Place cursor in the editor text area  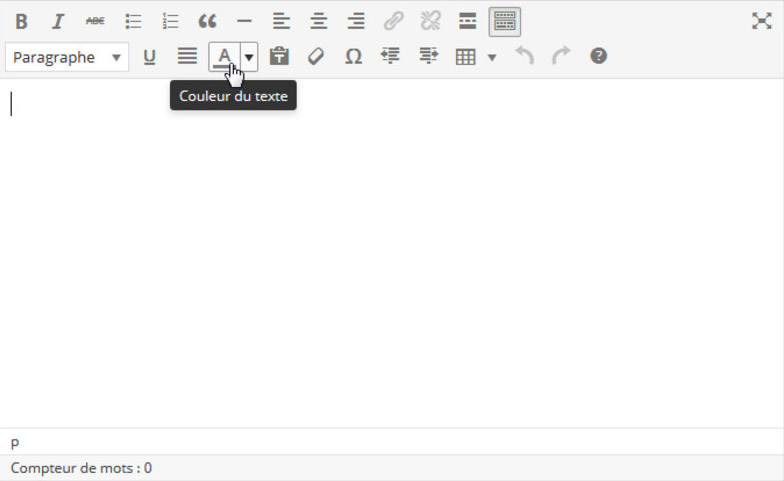392,253
